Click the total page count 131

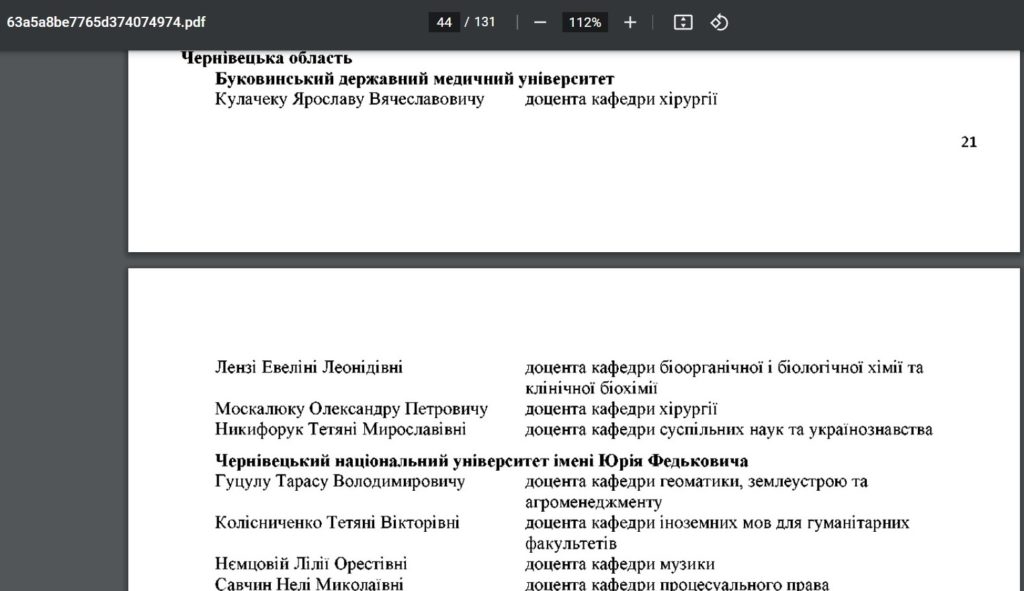485,22
